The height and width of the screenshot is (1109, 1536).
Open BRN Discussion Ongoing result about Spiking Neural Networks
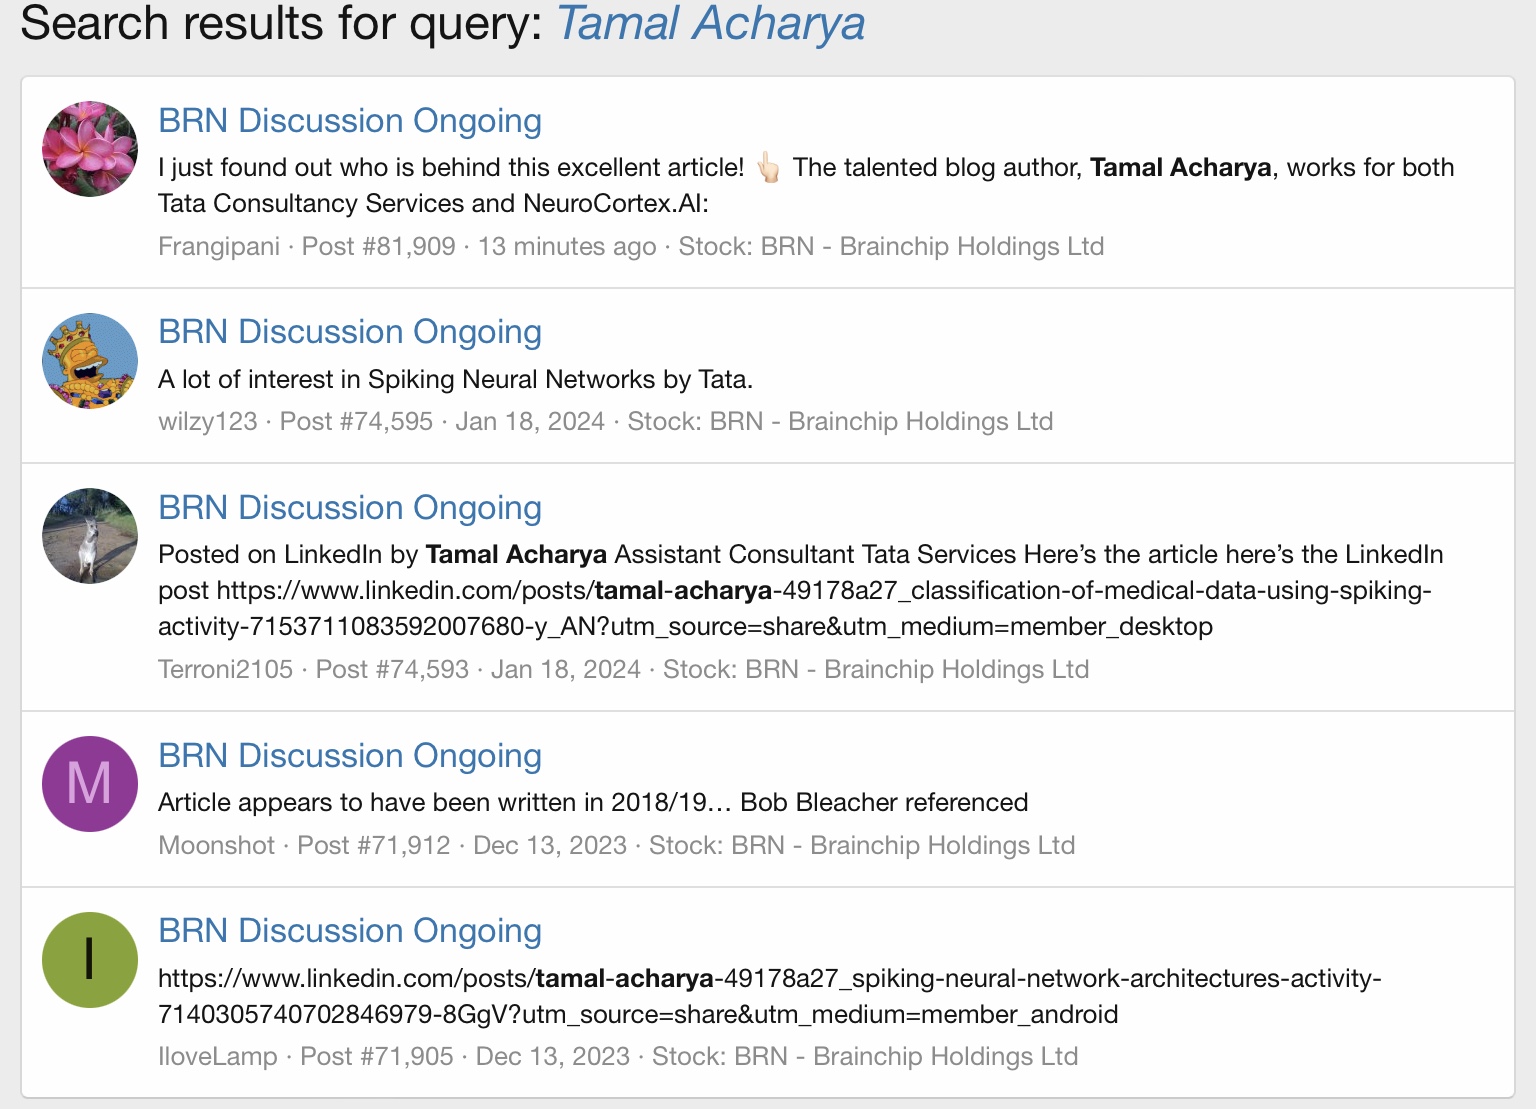[350, 332]
